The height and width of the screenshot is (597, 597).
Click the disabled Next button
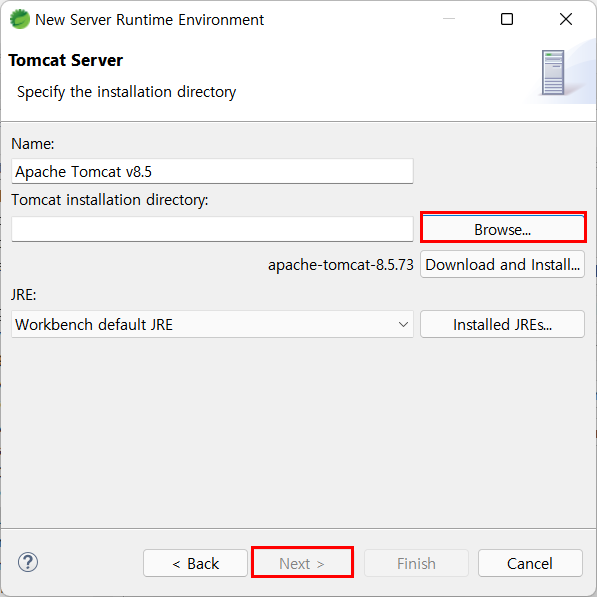(x=302, y=563)
